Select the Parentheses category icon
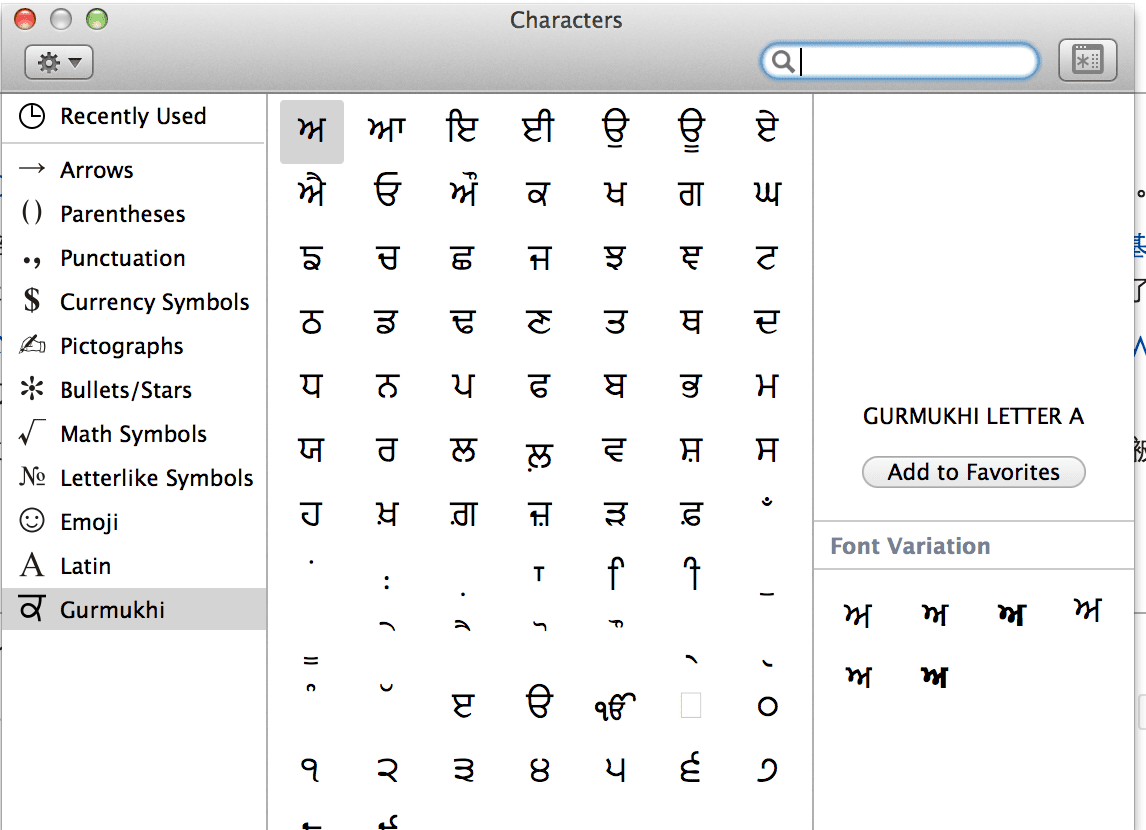The width and height of the screenshot is (1146, 830). 32,214
